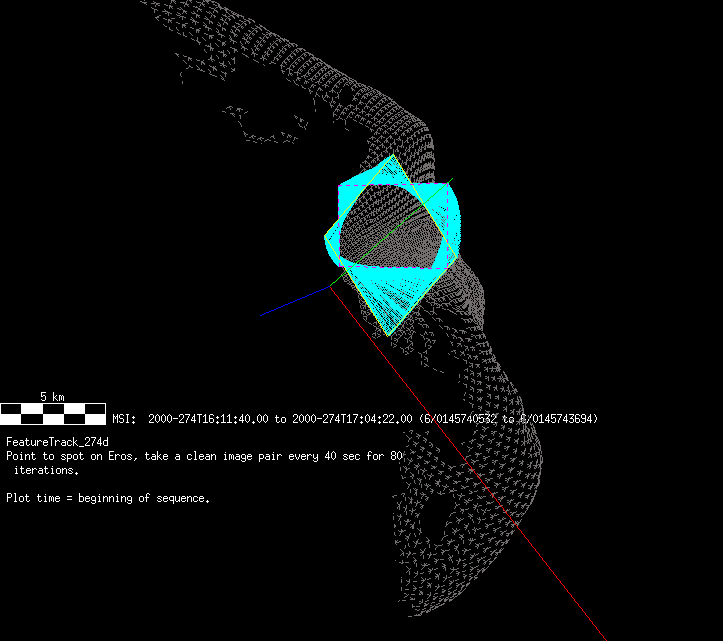Click the 'iterations.' text line
723x641 pixels.
46,470
